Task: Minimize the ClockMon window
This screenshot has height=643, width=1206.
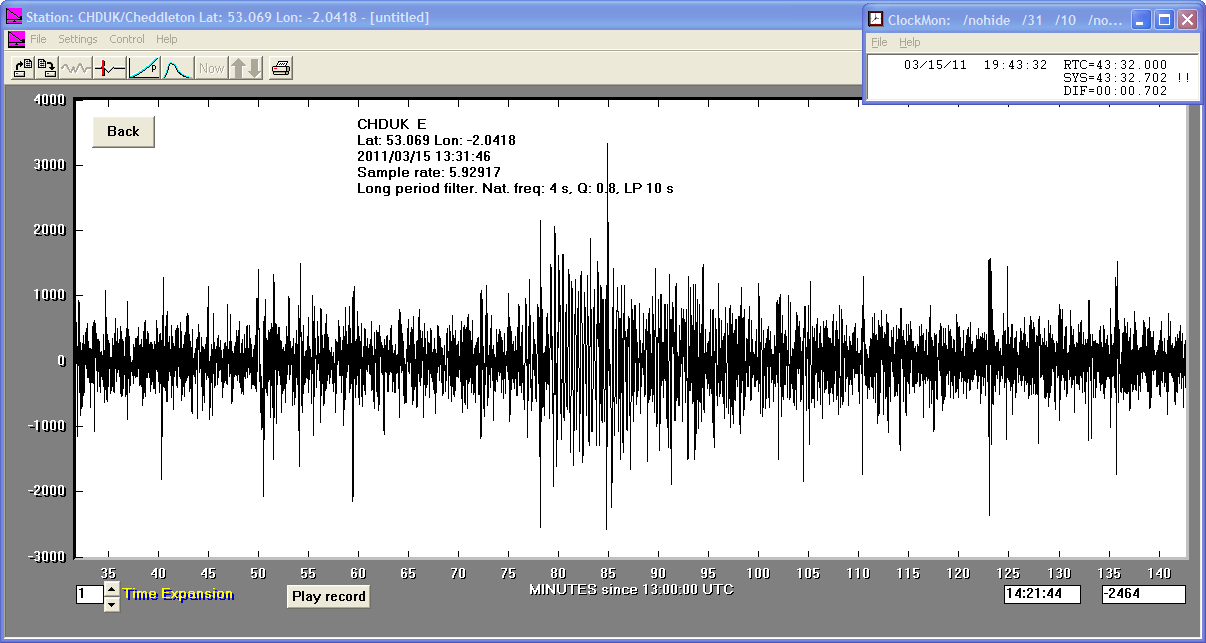Action: click(1142, 19)
